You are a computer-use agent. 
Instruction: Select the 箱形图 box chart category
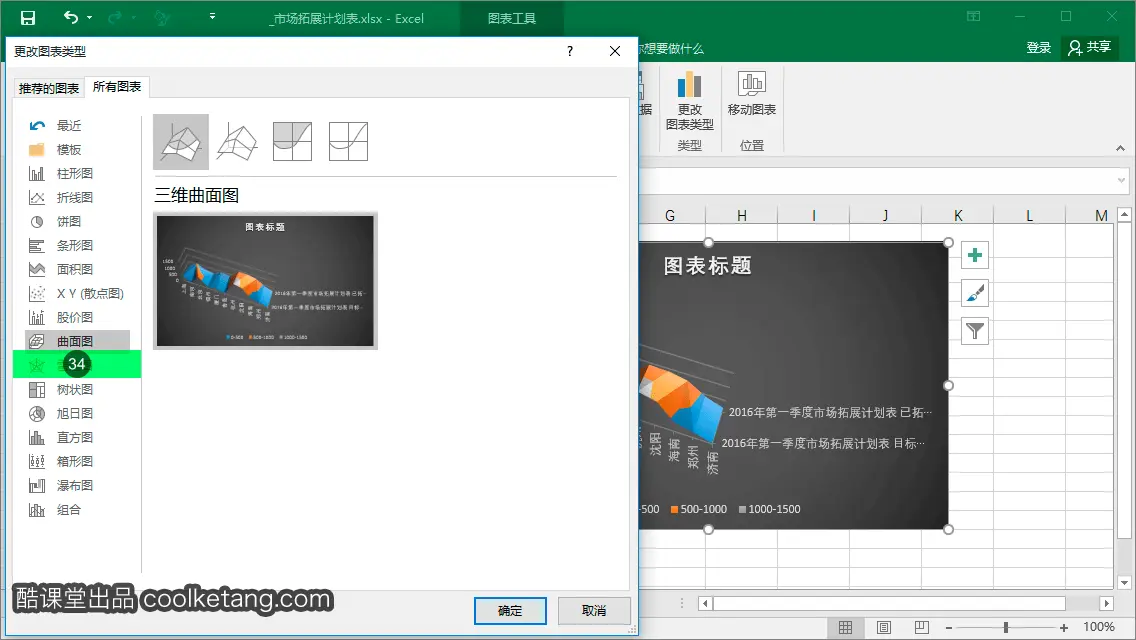[75, 461]
